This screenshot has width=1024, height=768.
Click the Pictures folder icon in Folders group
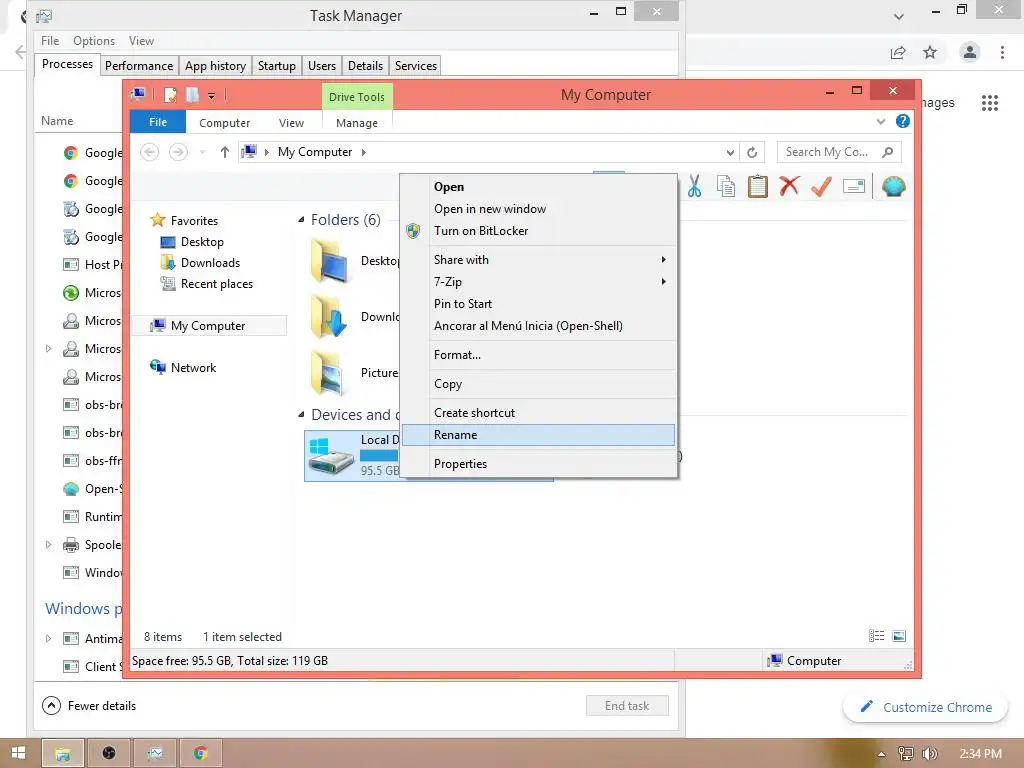click(328, 372)
